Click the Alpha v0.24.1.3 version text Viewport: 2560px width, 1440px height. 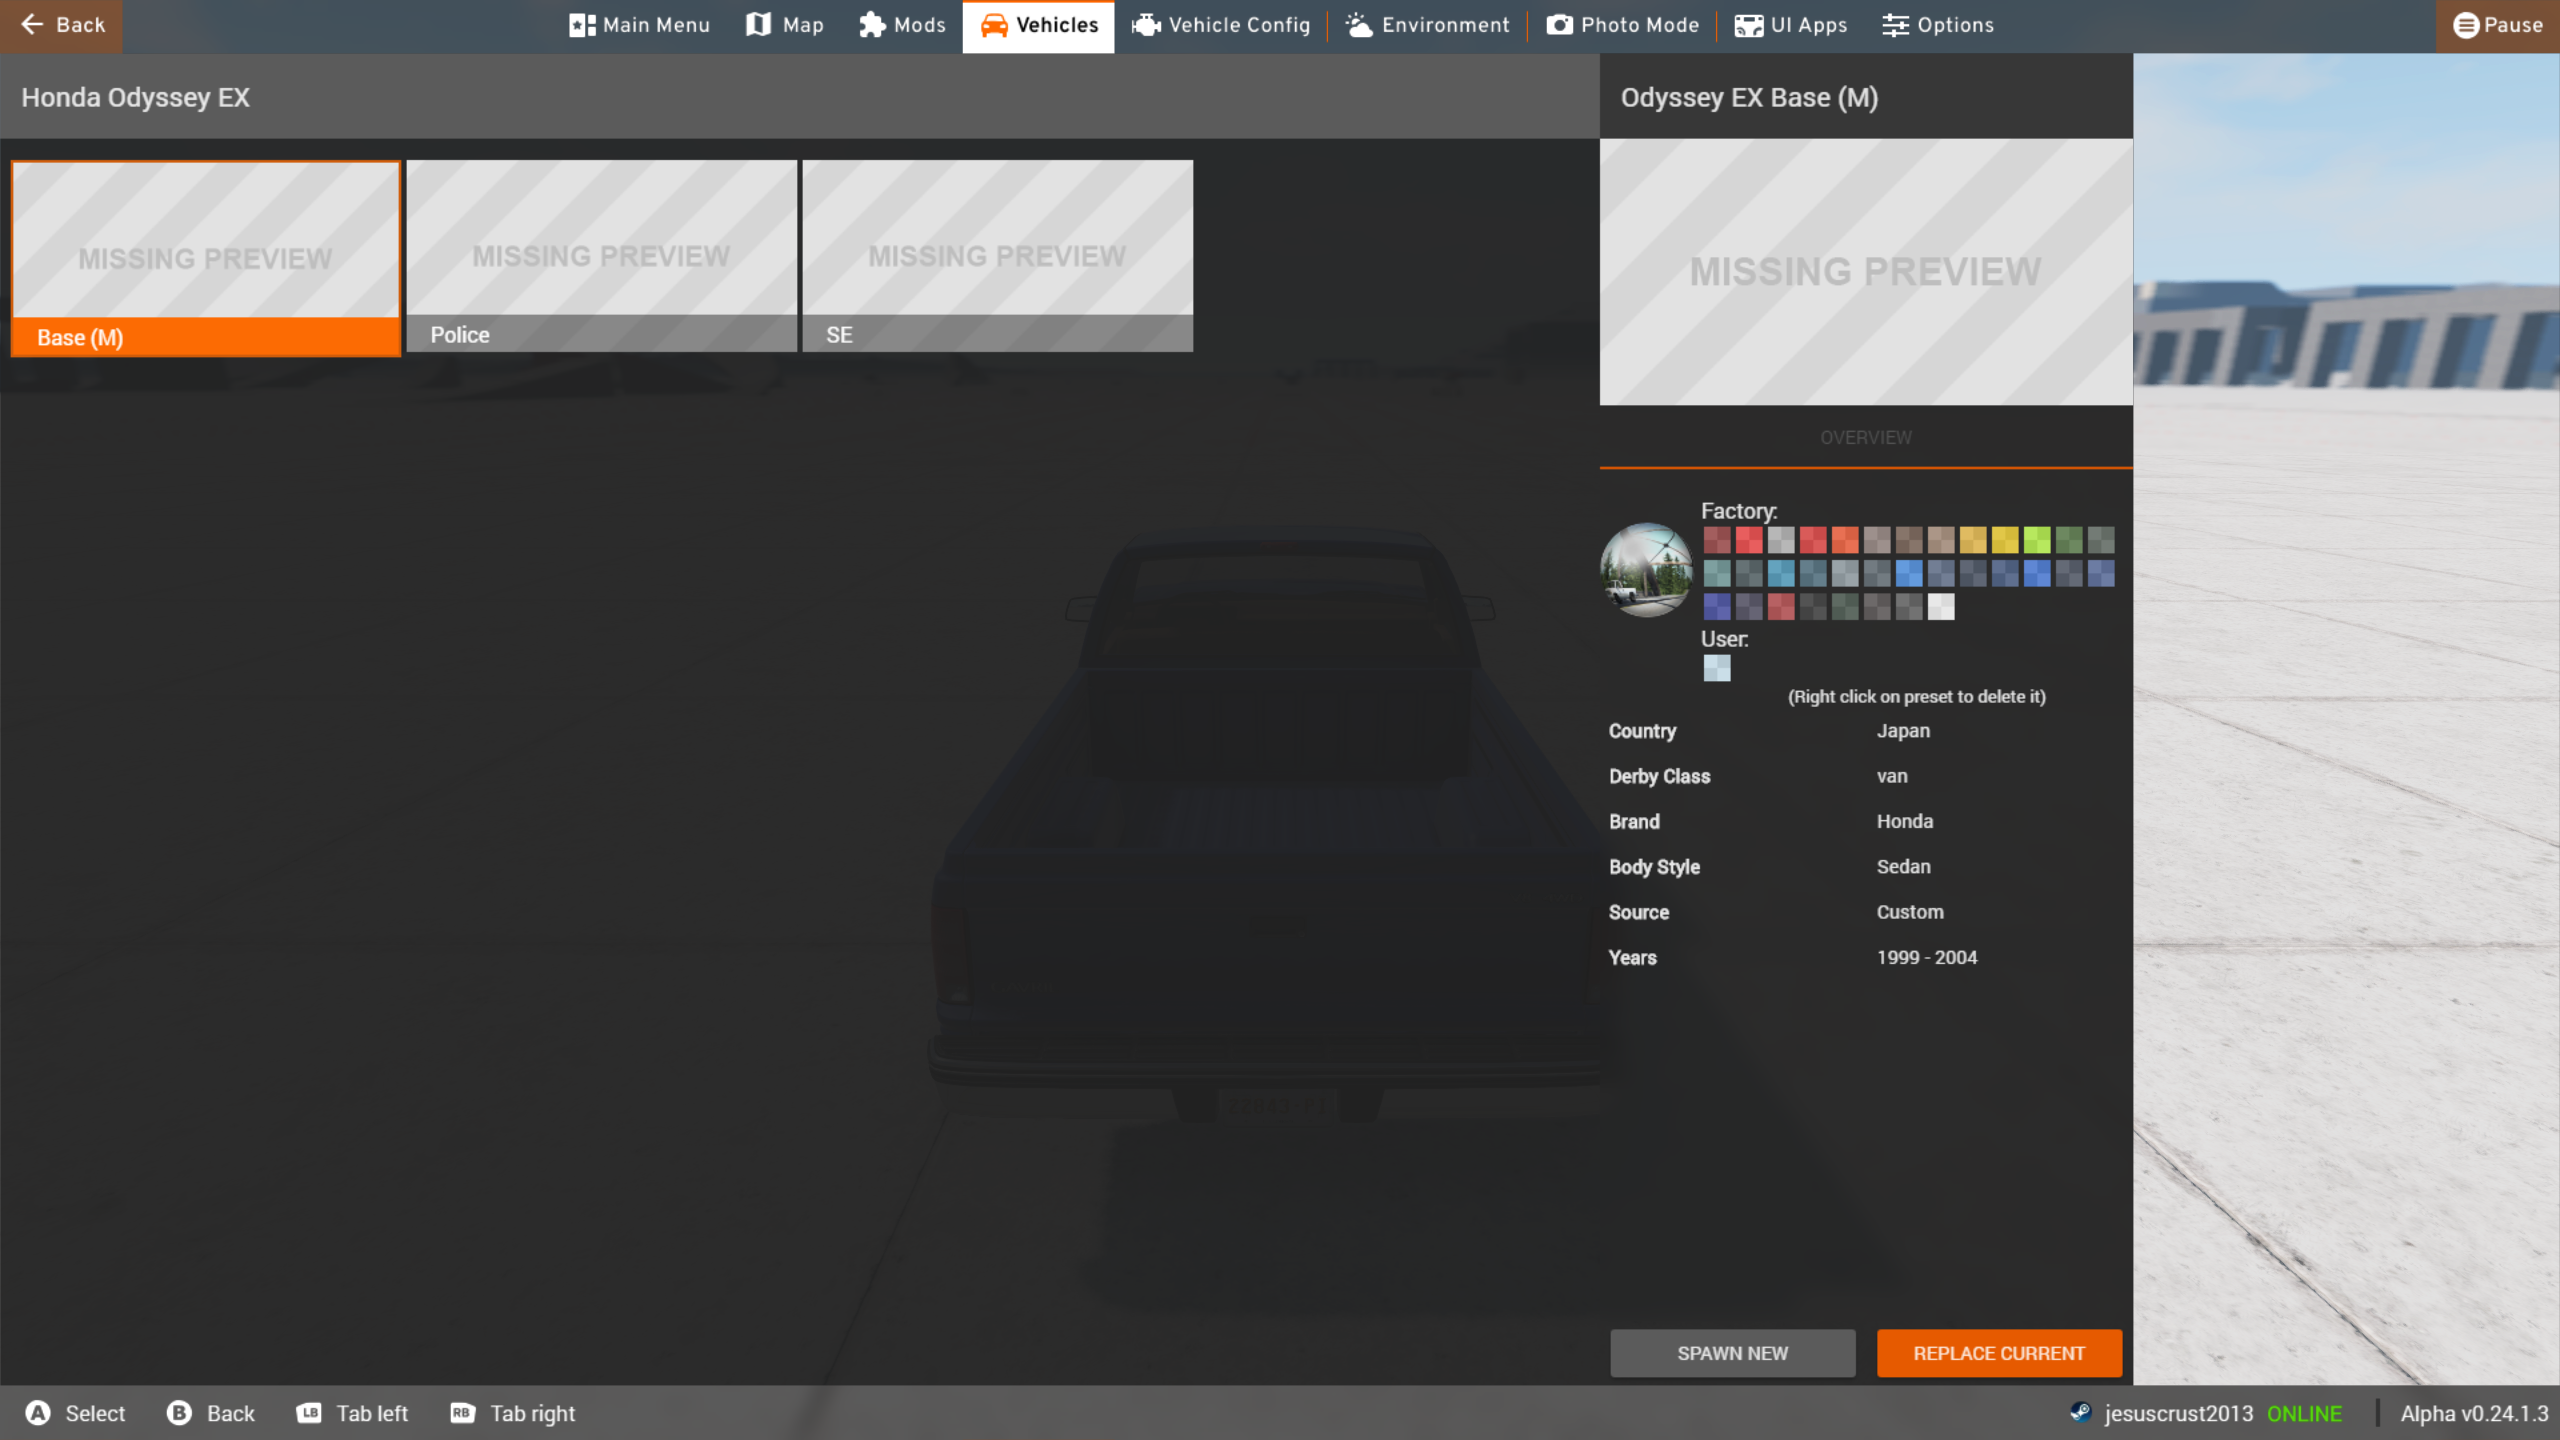[x=2474, y=1413]
